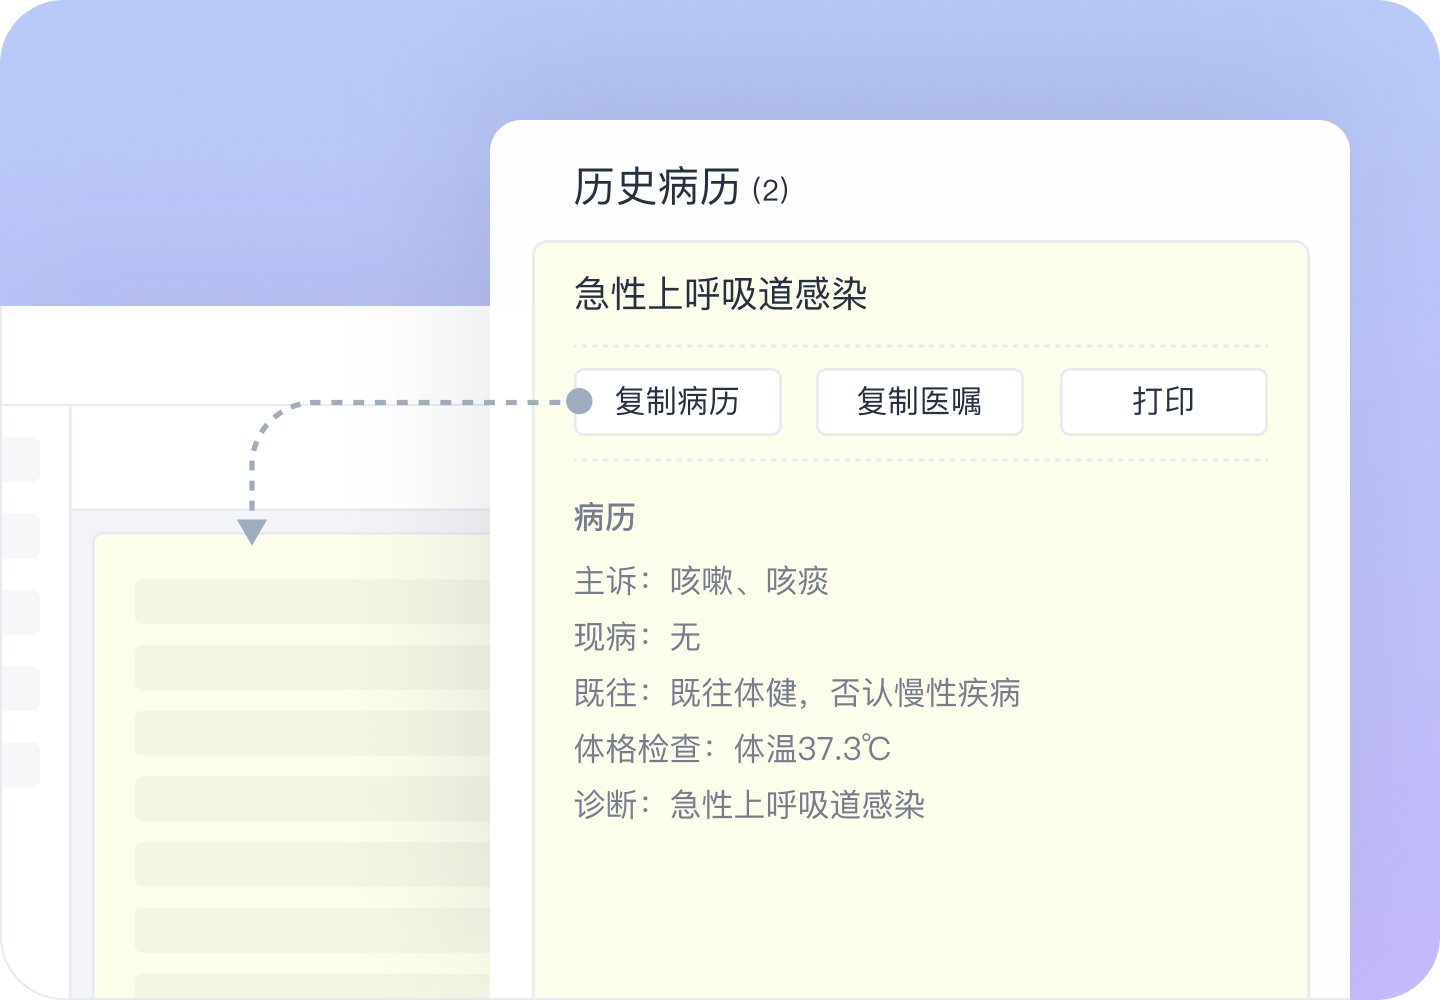The height and width of the screenshot is (1000, 1440).
Task: Click the 复制病历 button
Action: point(678,402)
